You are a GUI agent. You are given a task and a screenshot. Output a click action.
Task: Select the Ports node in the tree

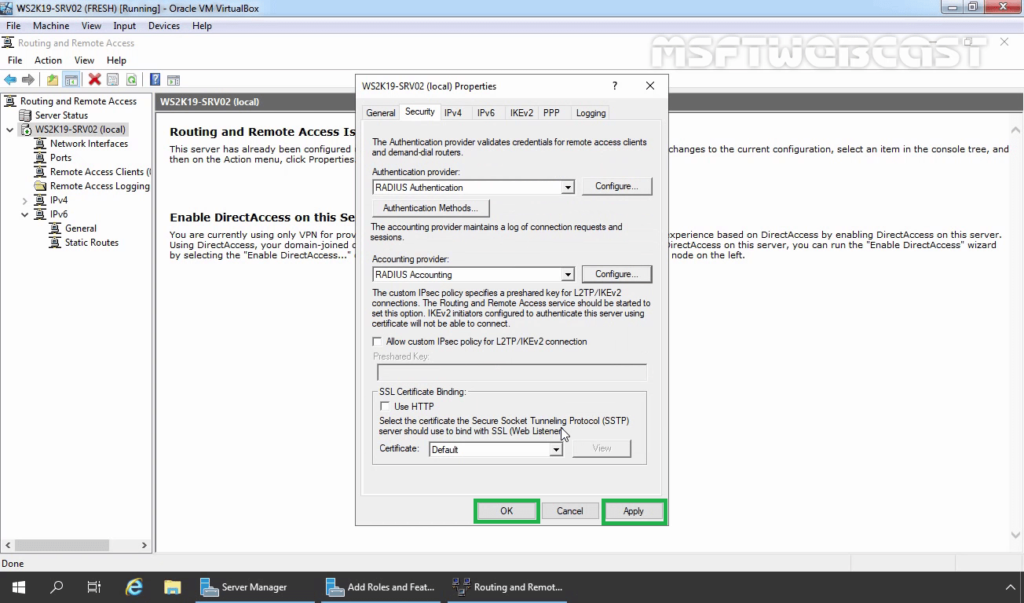pyautogui.click(x=61, y=157)
